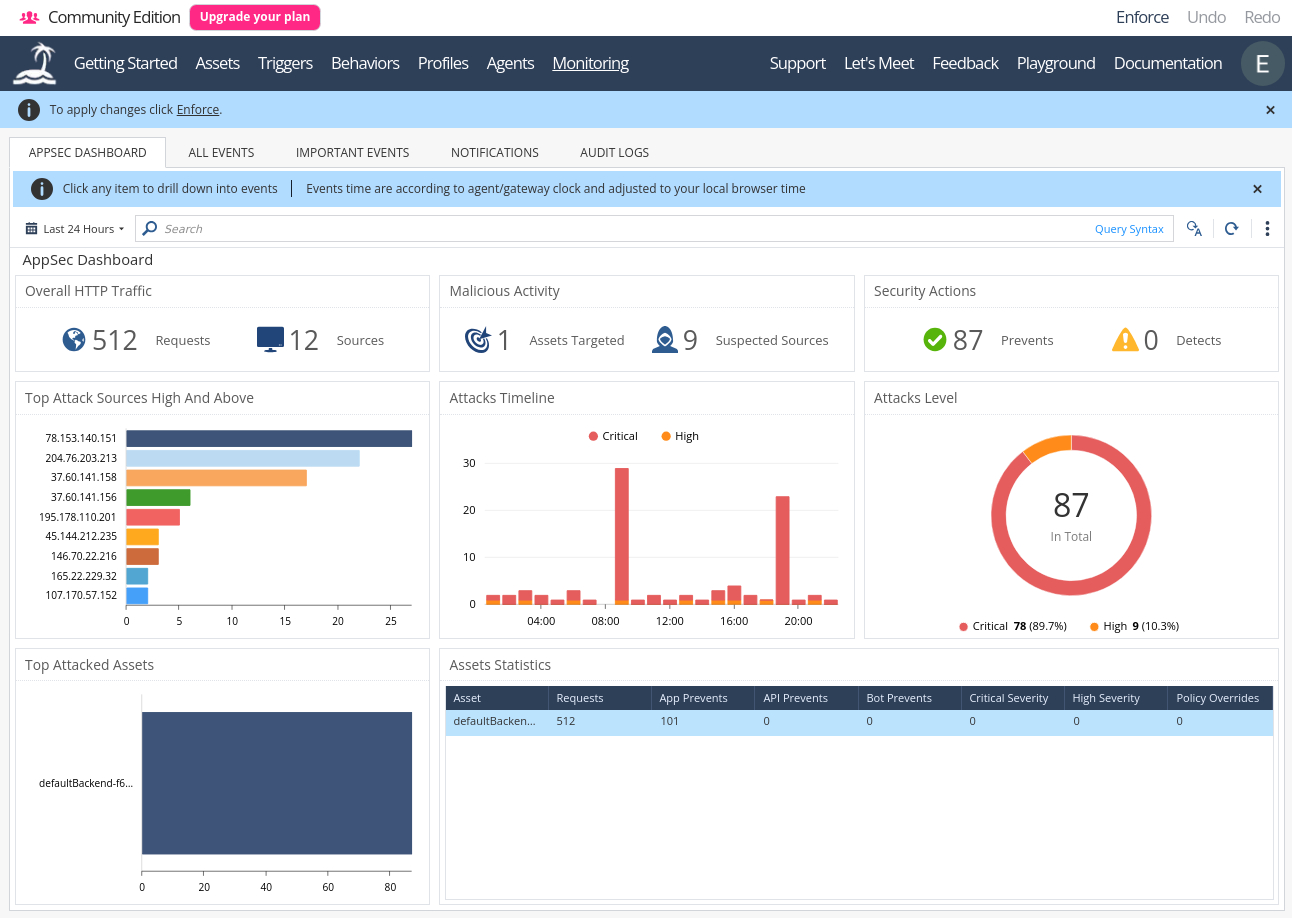Toggle the Critical legend in Attacks Timeline
This screenshot has width=1292, height=918.
[613, 436]
